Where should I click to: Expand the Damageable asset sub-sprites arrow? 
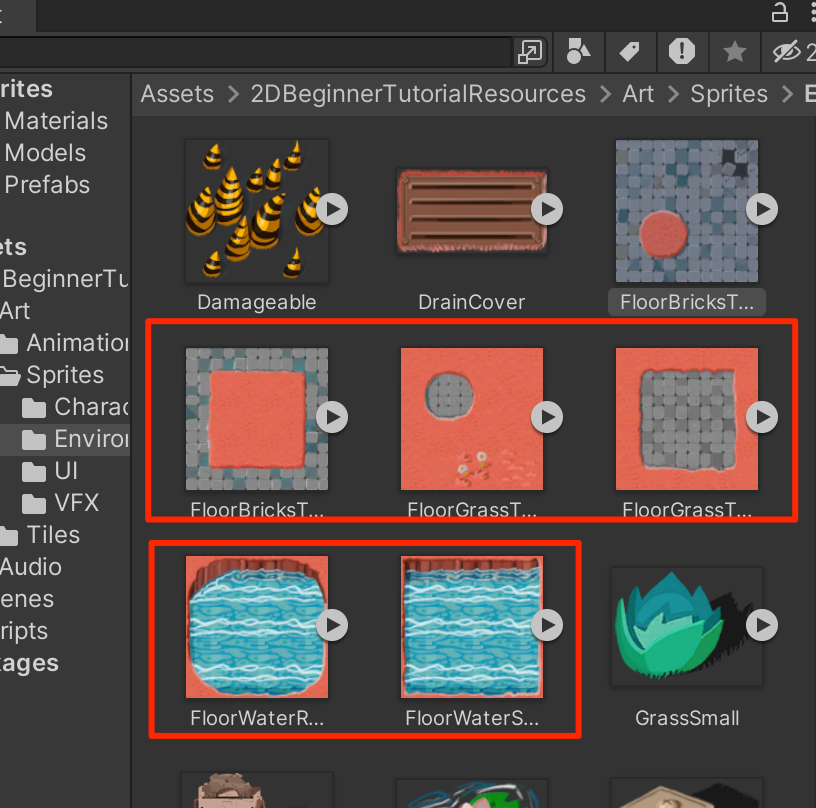(332, 209)
